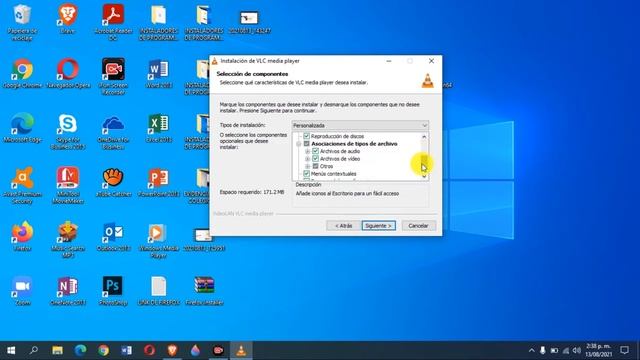This screenshot has width=640, height=360.
Task: Select the Firefox Installer archive icon
Action: click(204, 291)
